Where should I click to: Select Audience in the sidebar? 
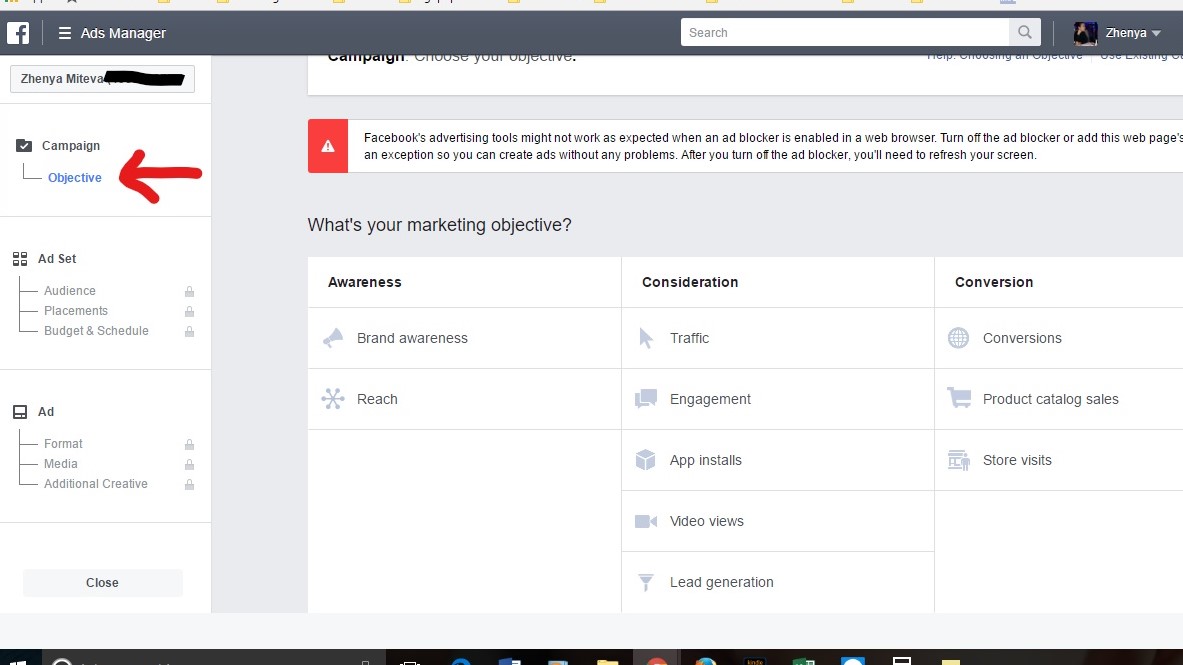click(69, 291)
